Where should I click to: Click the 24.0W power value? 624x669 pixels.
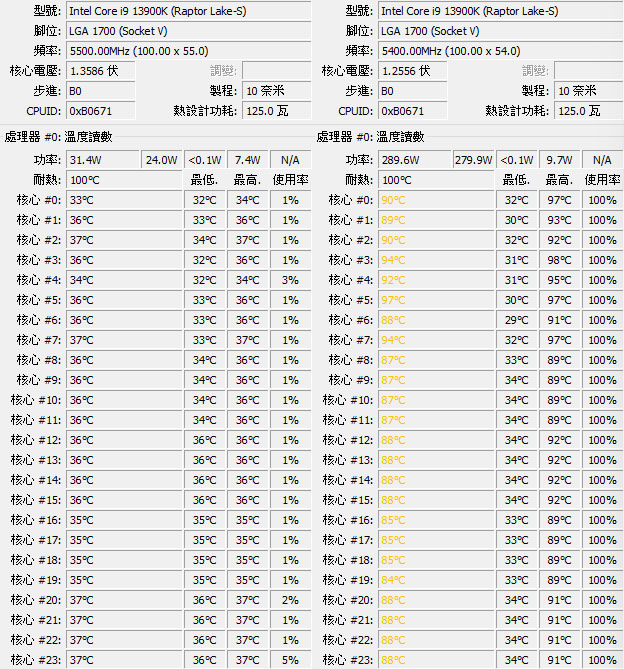(162, 160)
